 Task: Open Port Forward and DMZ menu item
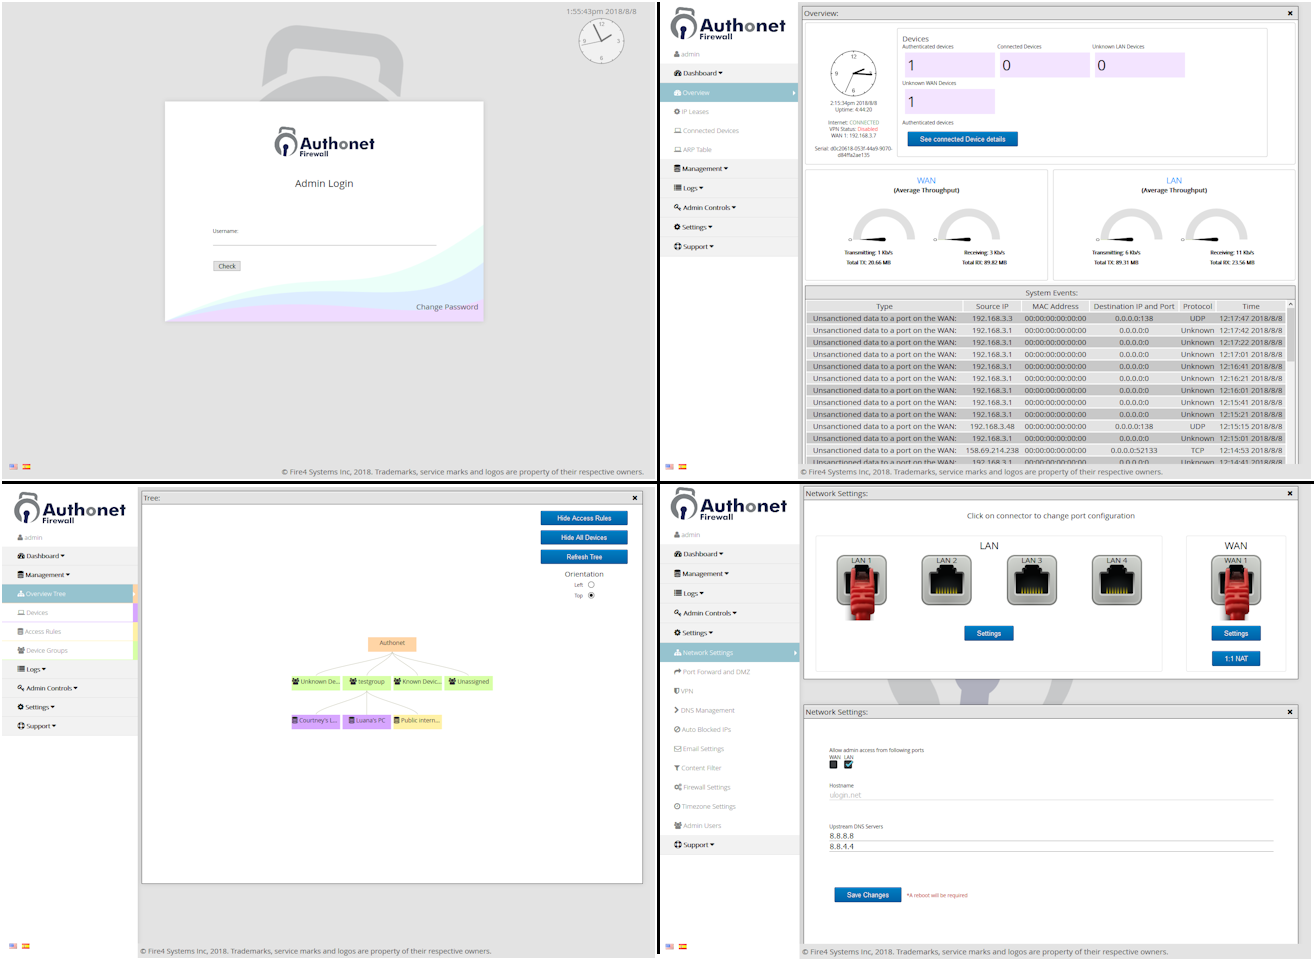point(715,672)
